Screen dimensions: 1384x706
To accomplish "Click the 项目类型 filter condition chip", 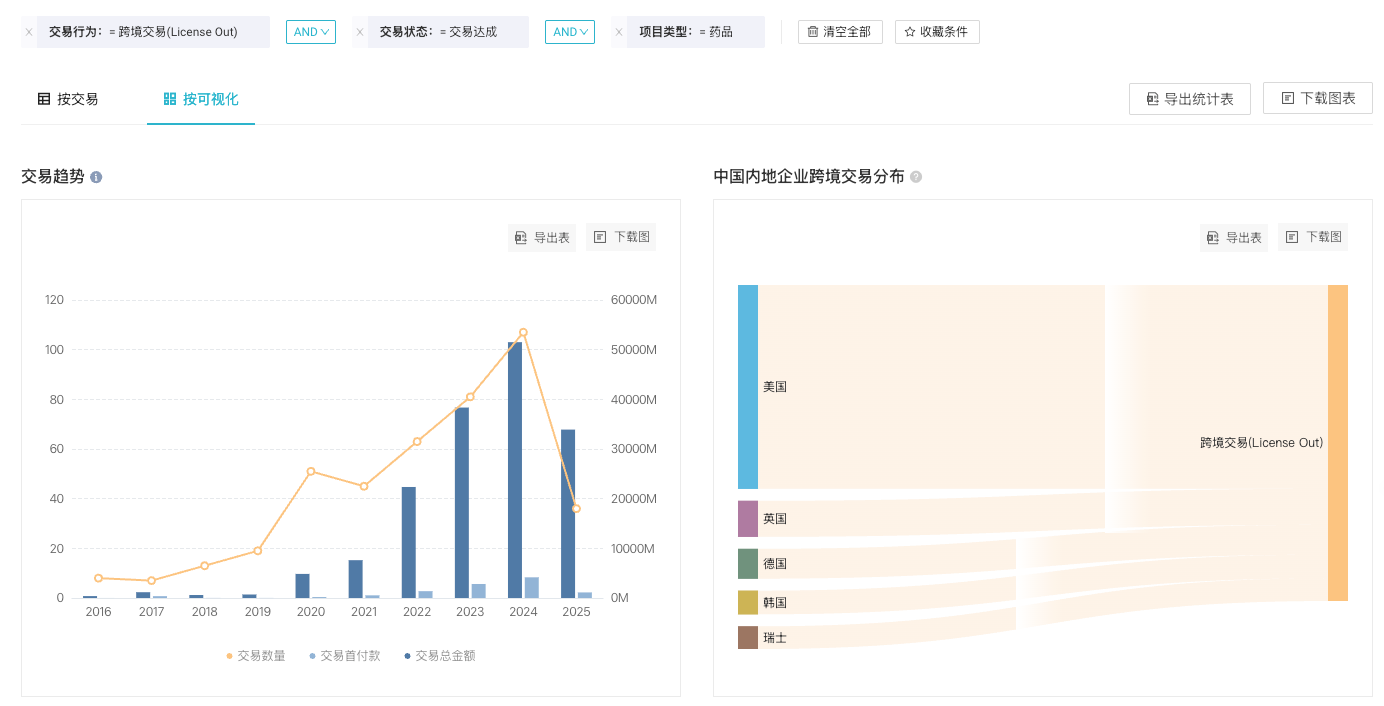I will tap(695, 32).
